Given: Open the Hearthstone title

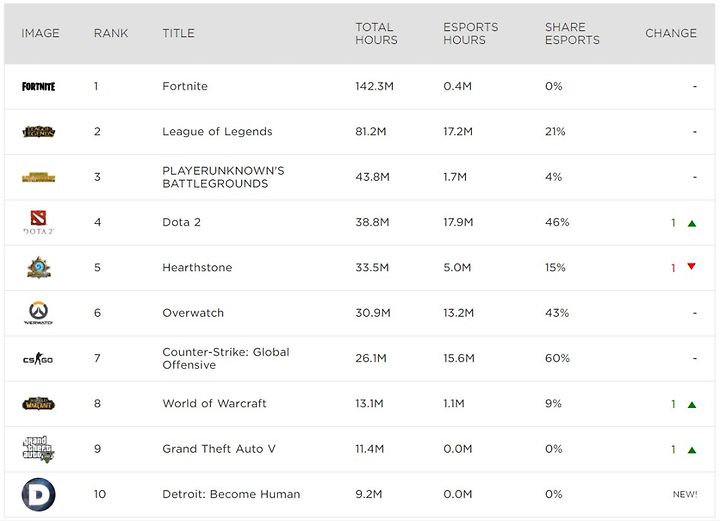Looking at the screenshot, I should pos(197,268).
